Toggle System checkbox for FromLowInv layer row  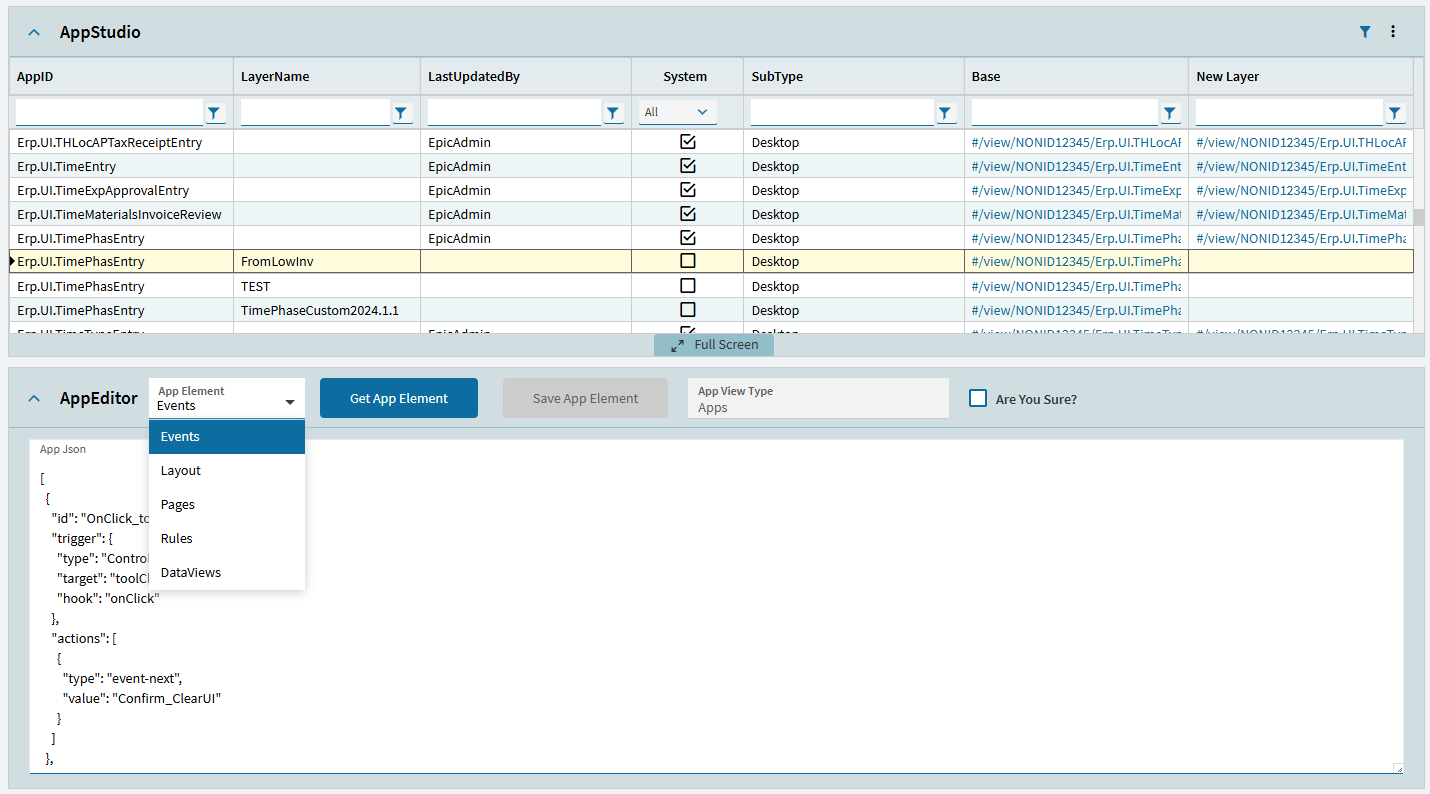pos(687,261)
